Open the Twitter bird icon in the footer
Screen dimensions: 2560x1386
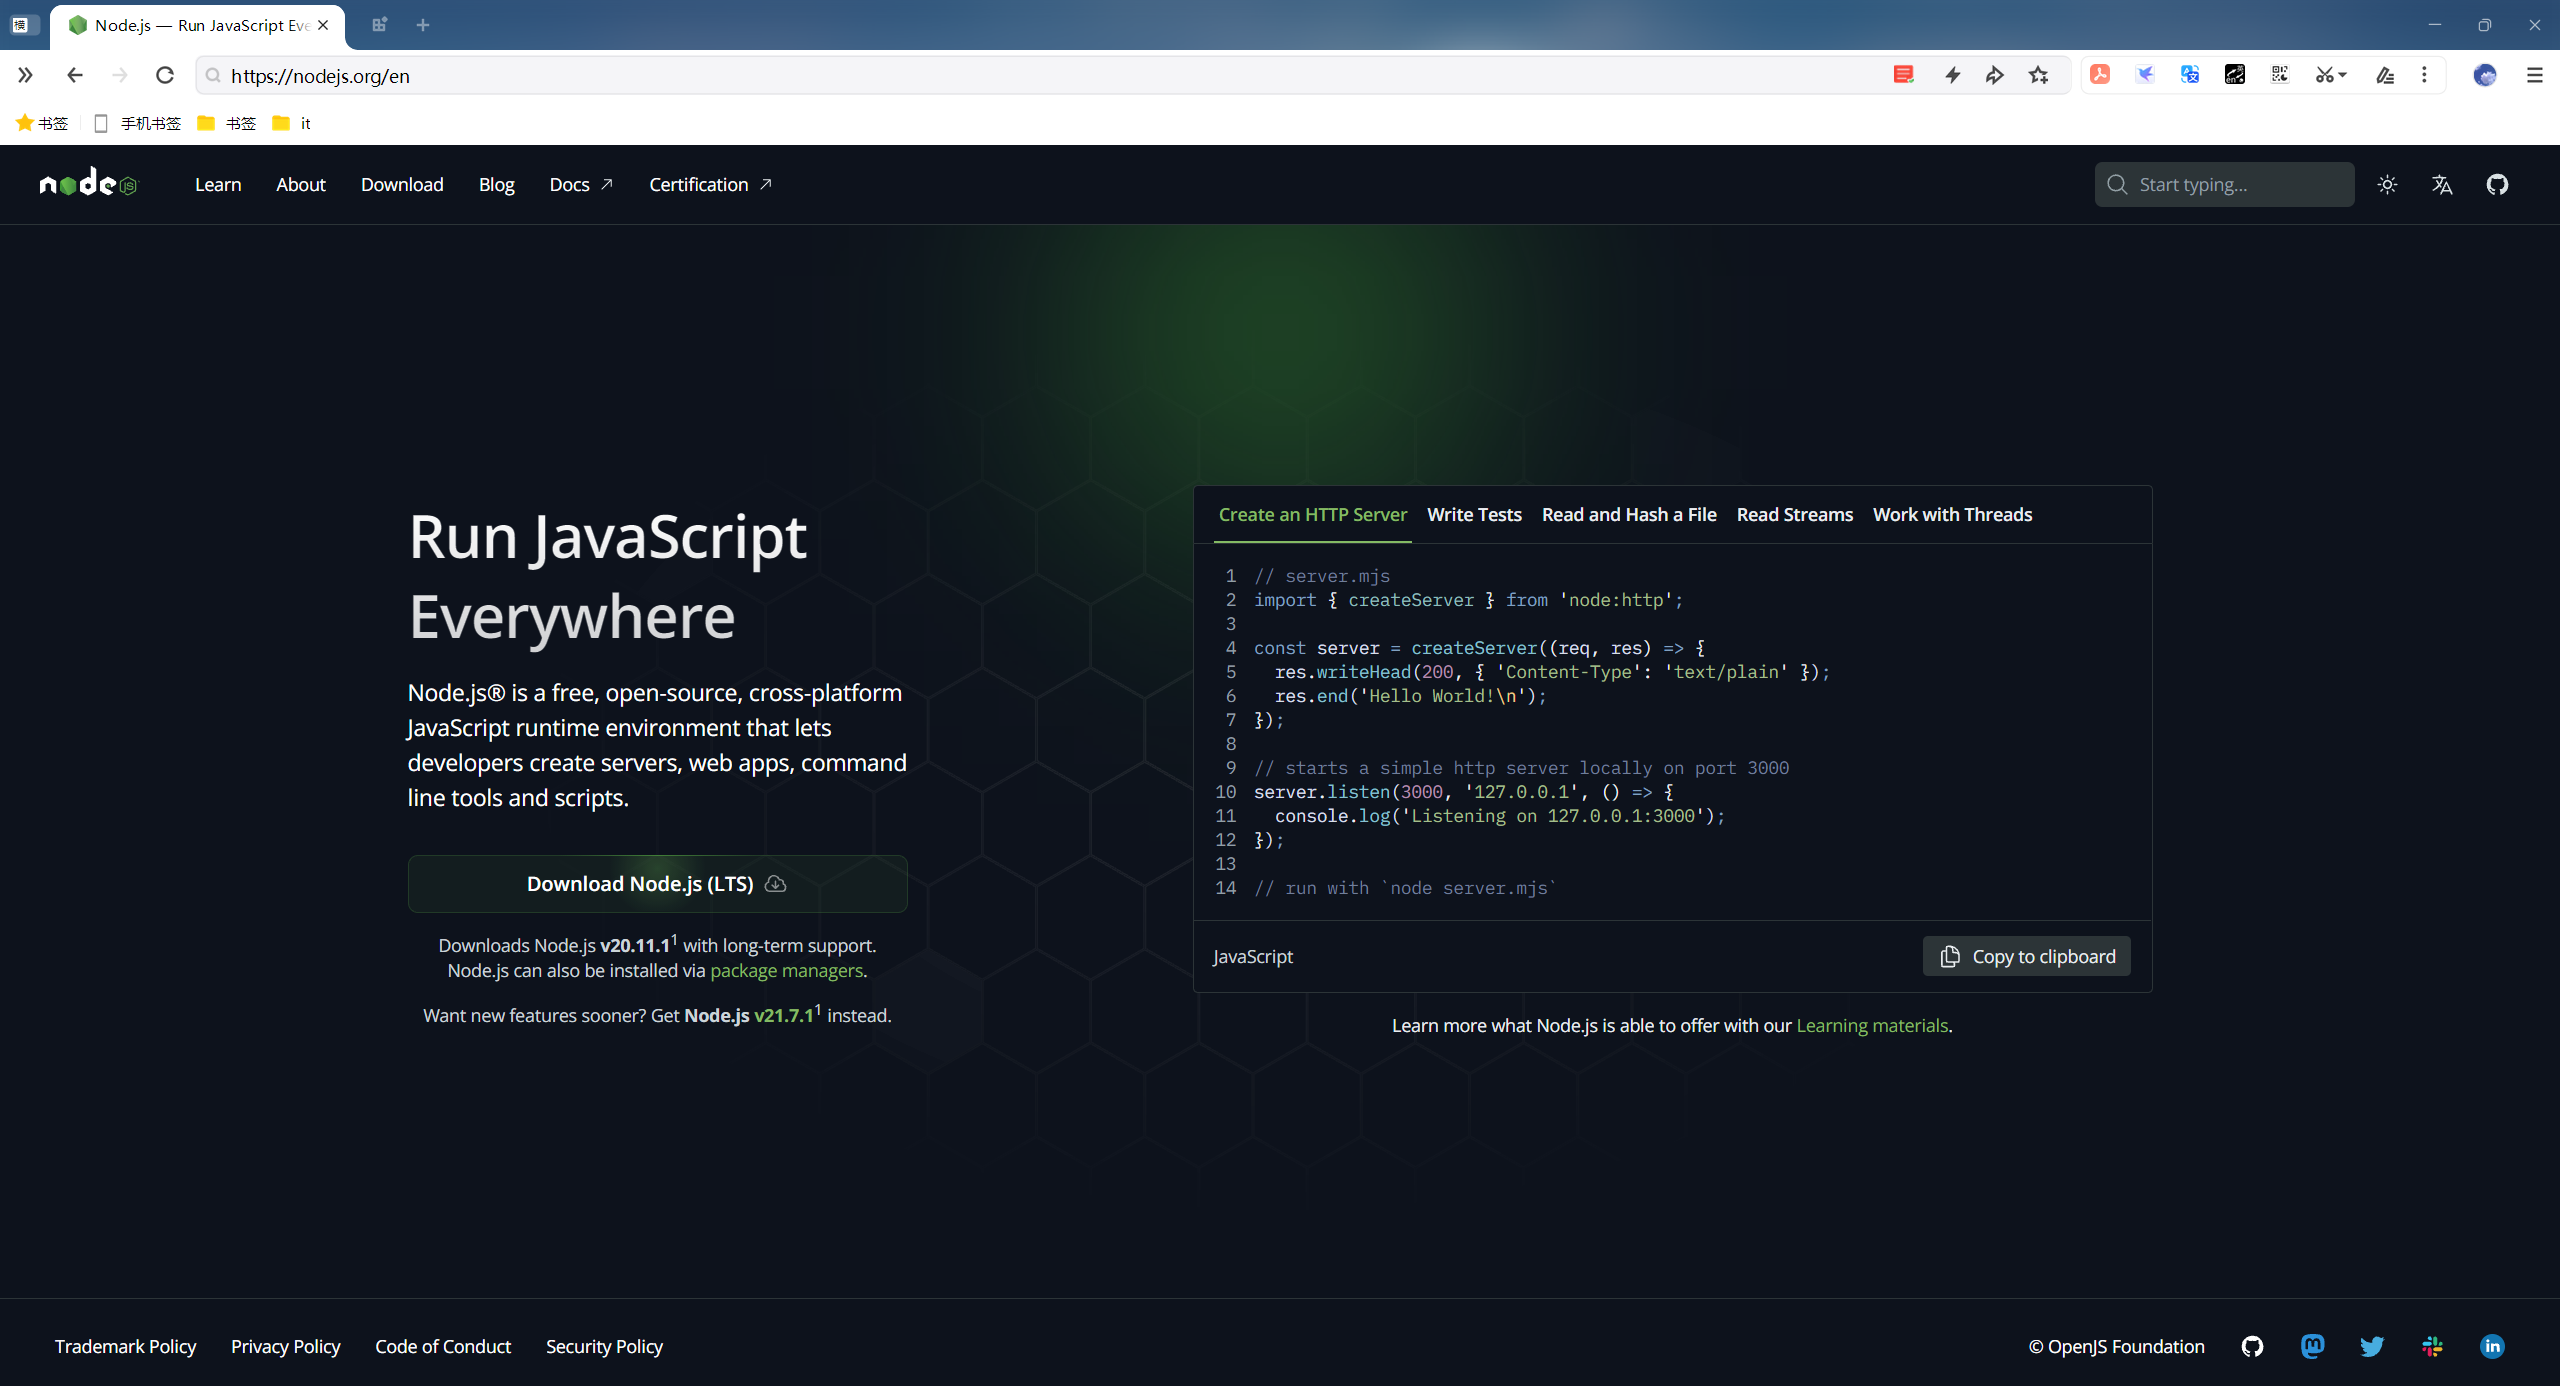tap(2372, 1347)
